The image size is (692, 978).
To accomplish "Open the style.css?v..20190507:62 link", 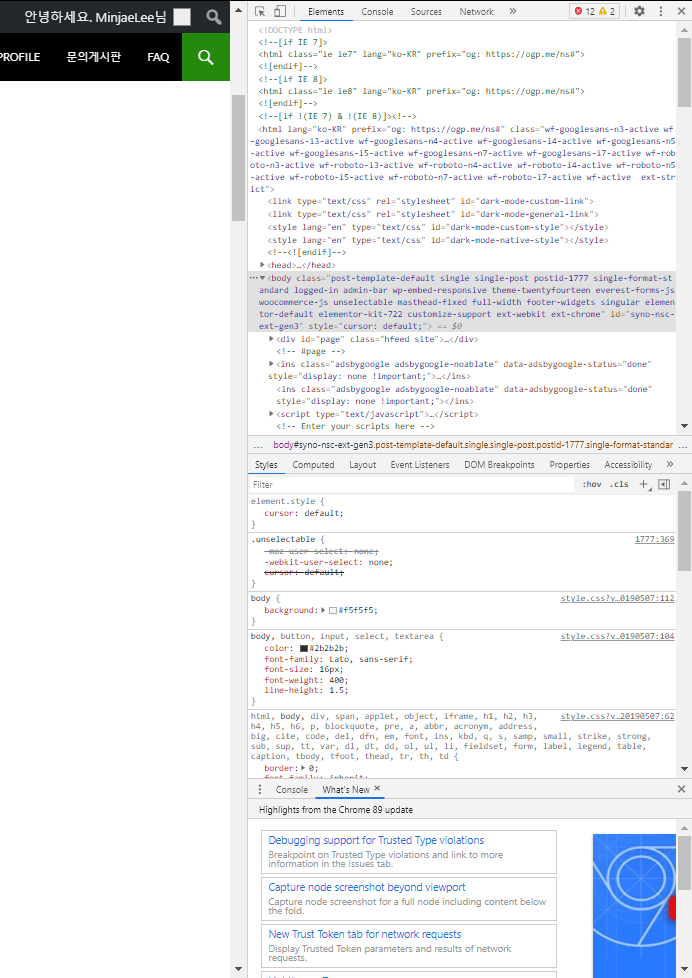I will click(x=617, y=716).
